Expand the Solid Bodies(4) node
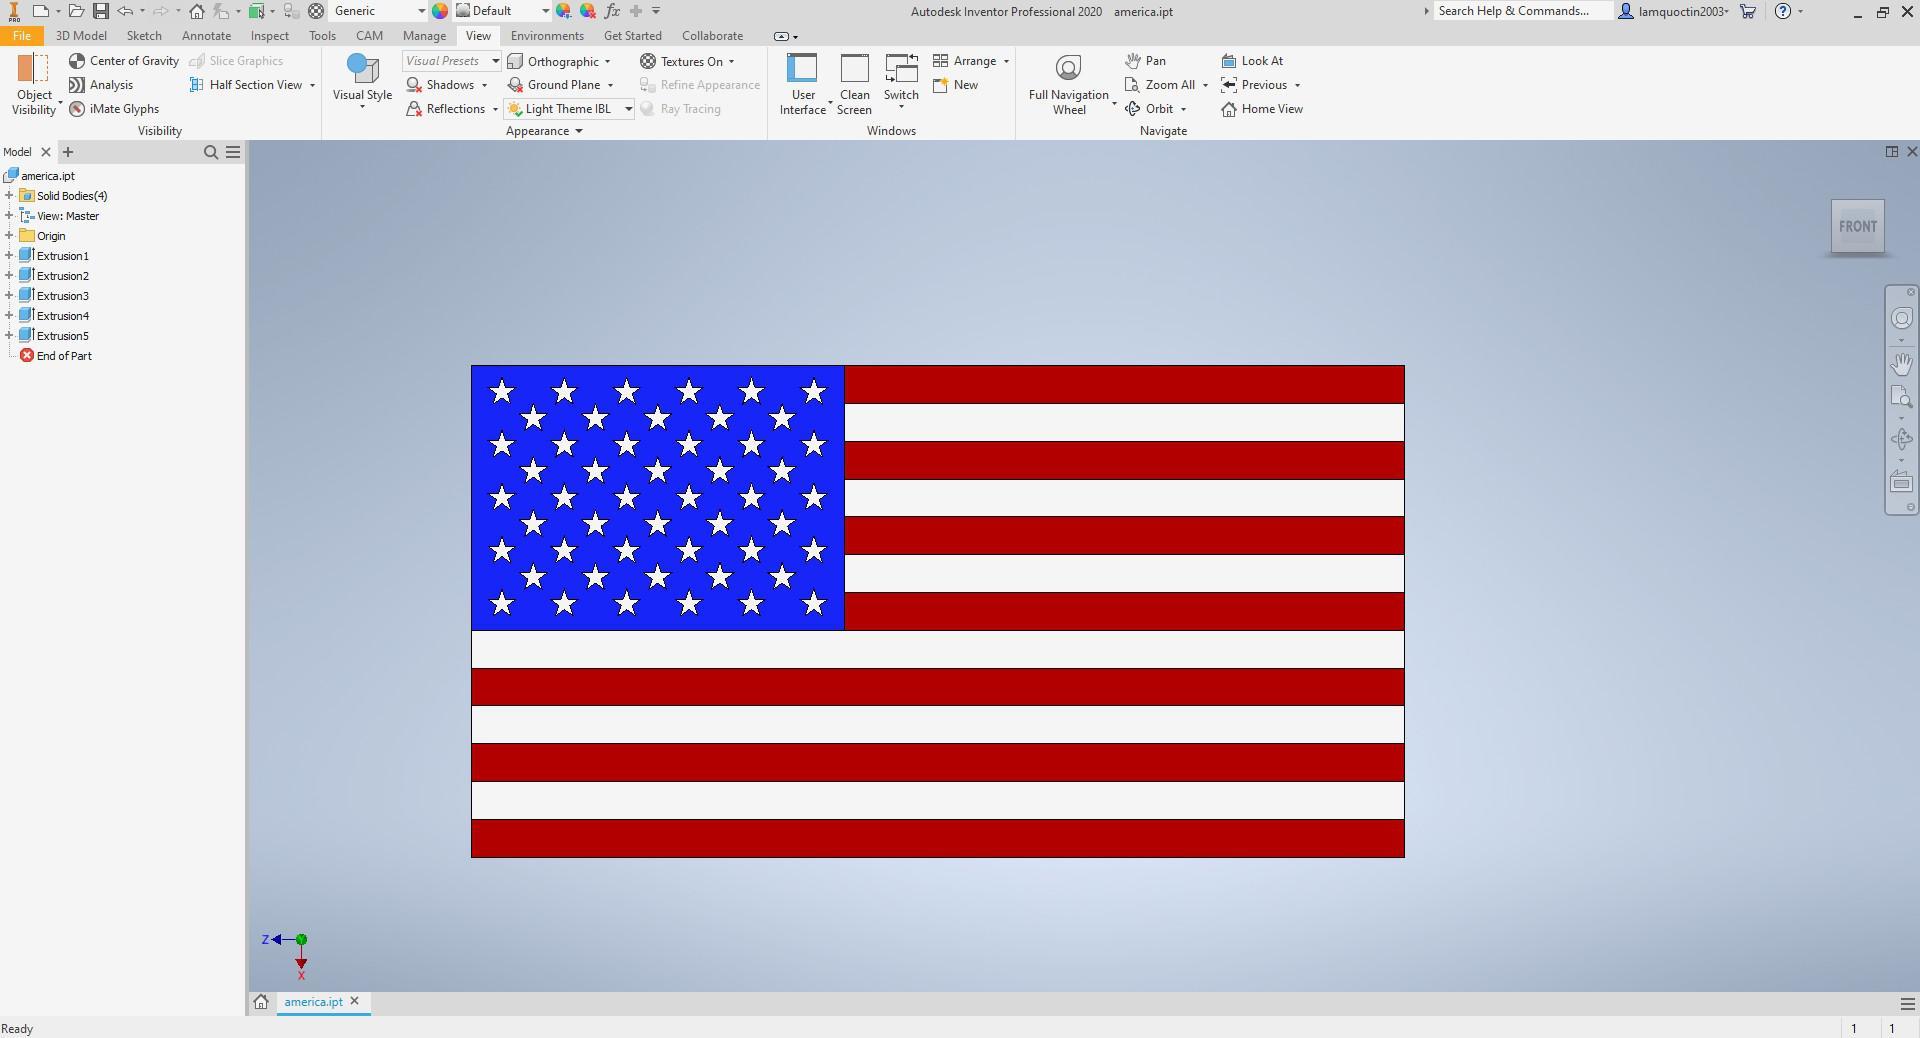Screen dimensions: 1920x1038 (9, 196)
